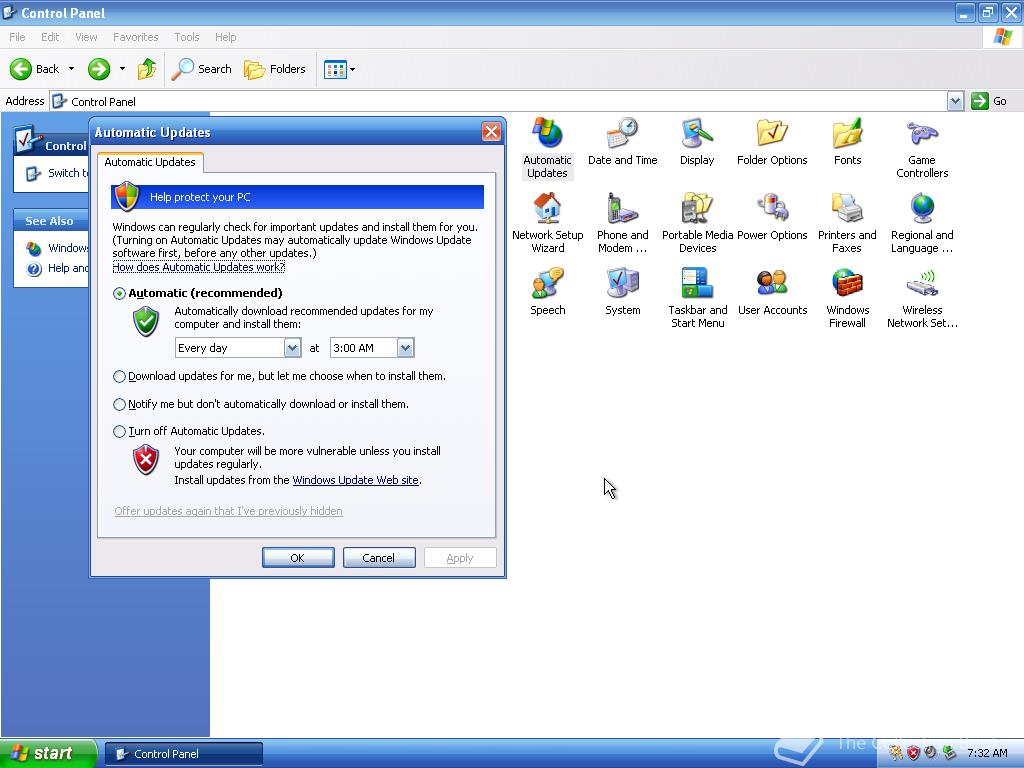This screenshot has height=768, width=1024.
Task: Click the Up folder toolbar icon
Action: (147, 69)
